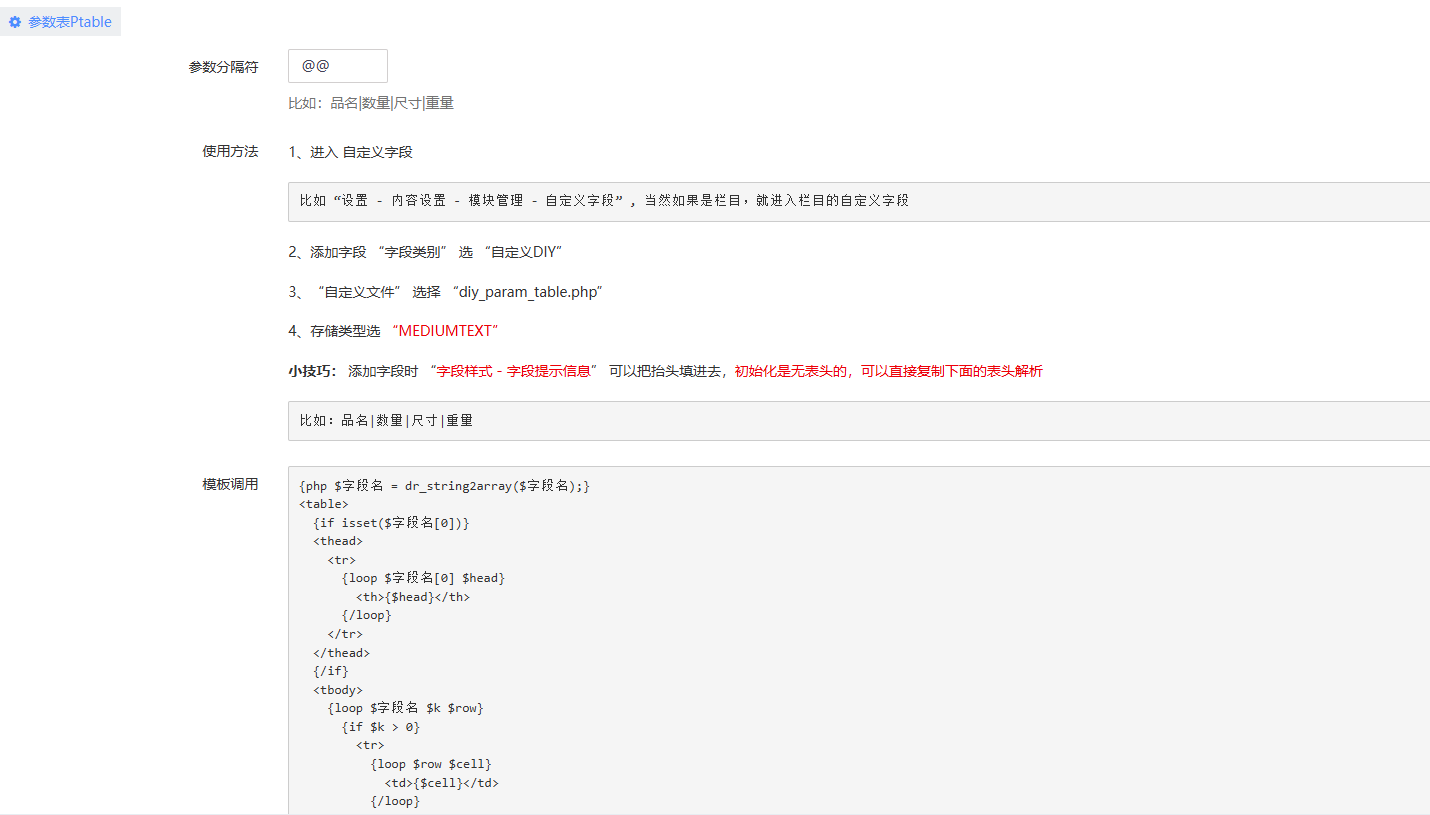Image resolution: width=1430 pixels, height=815 pixels.
Task: Click the diy_param_table.php file name text
Action: pyautogui.click(x=527, y=292)
